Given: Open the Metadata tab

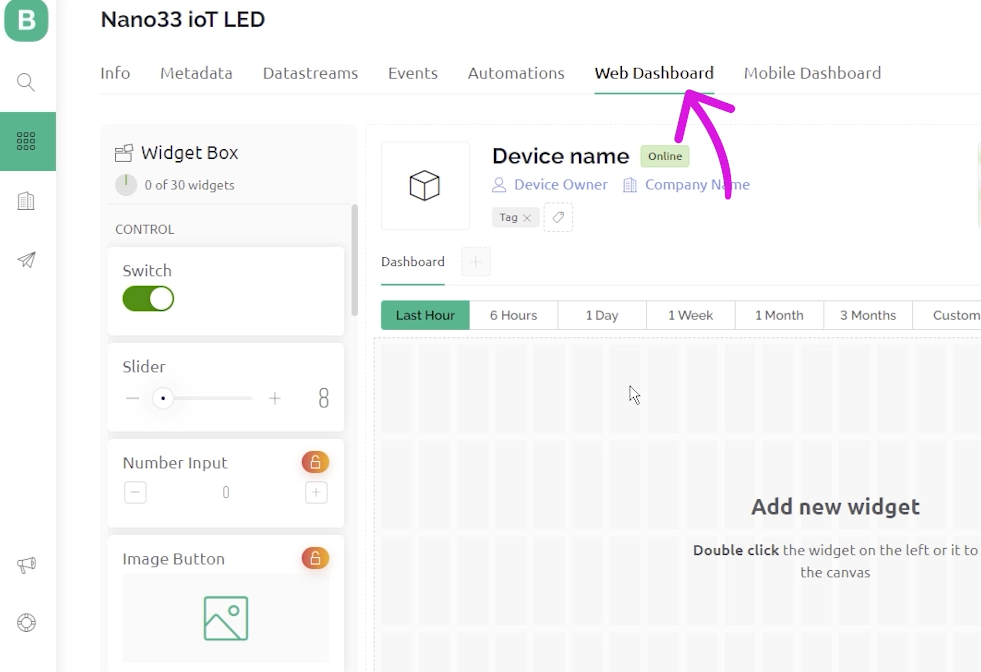Looking at the screenshot, I should point(196,73).
